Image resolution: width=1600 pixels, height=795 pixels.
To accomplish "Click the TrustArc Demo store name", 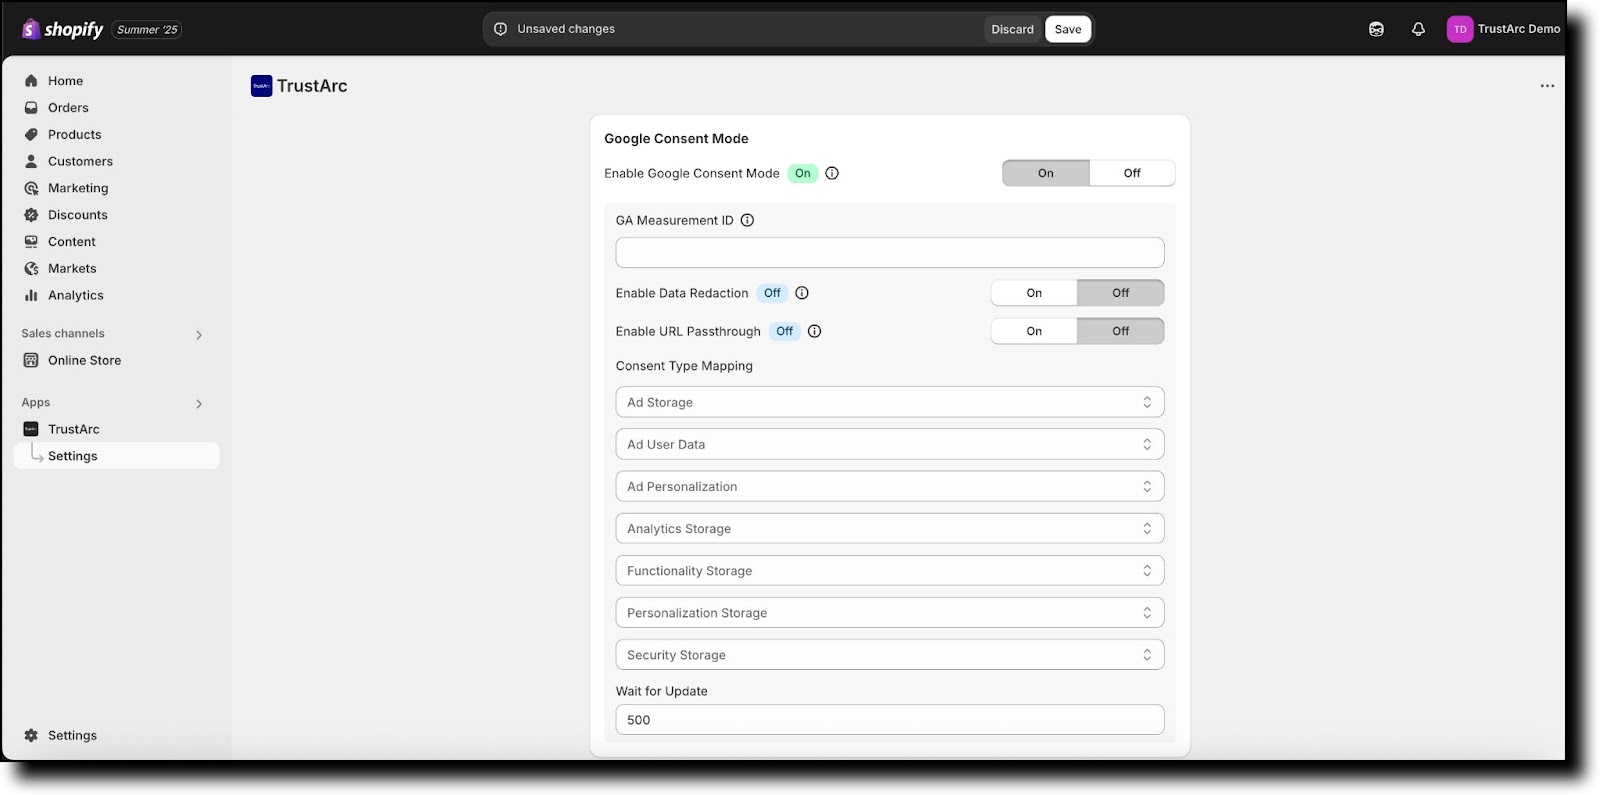I will (1519, 29).
